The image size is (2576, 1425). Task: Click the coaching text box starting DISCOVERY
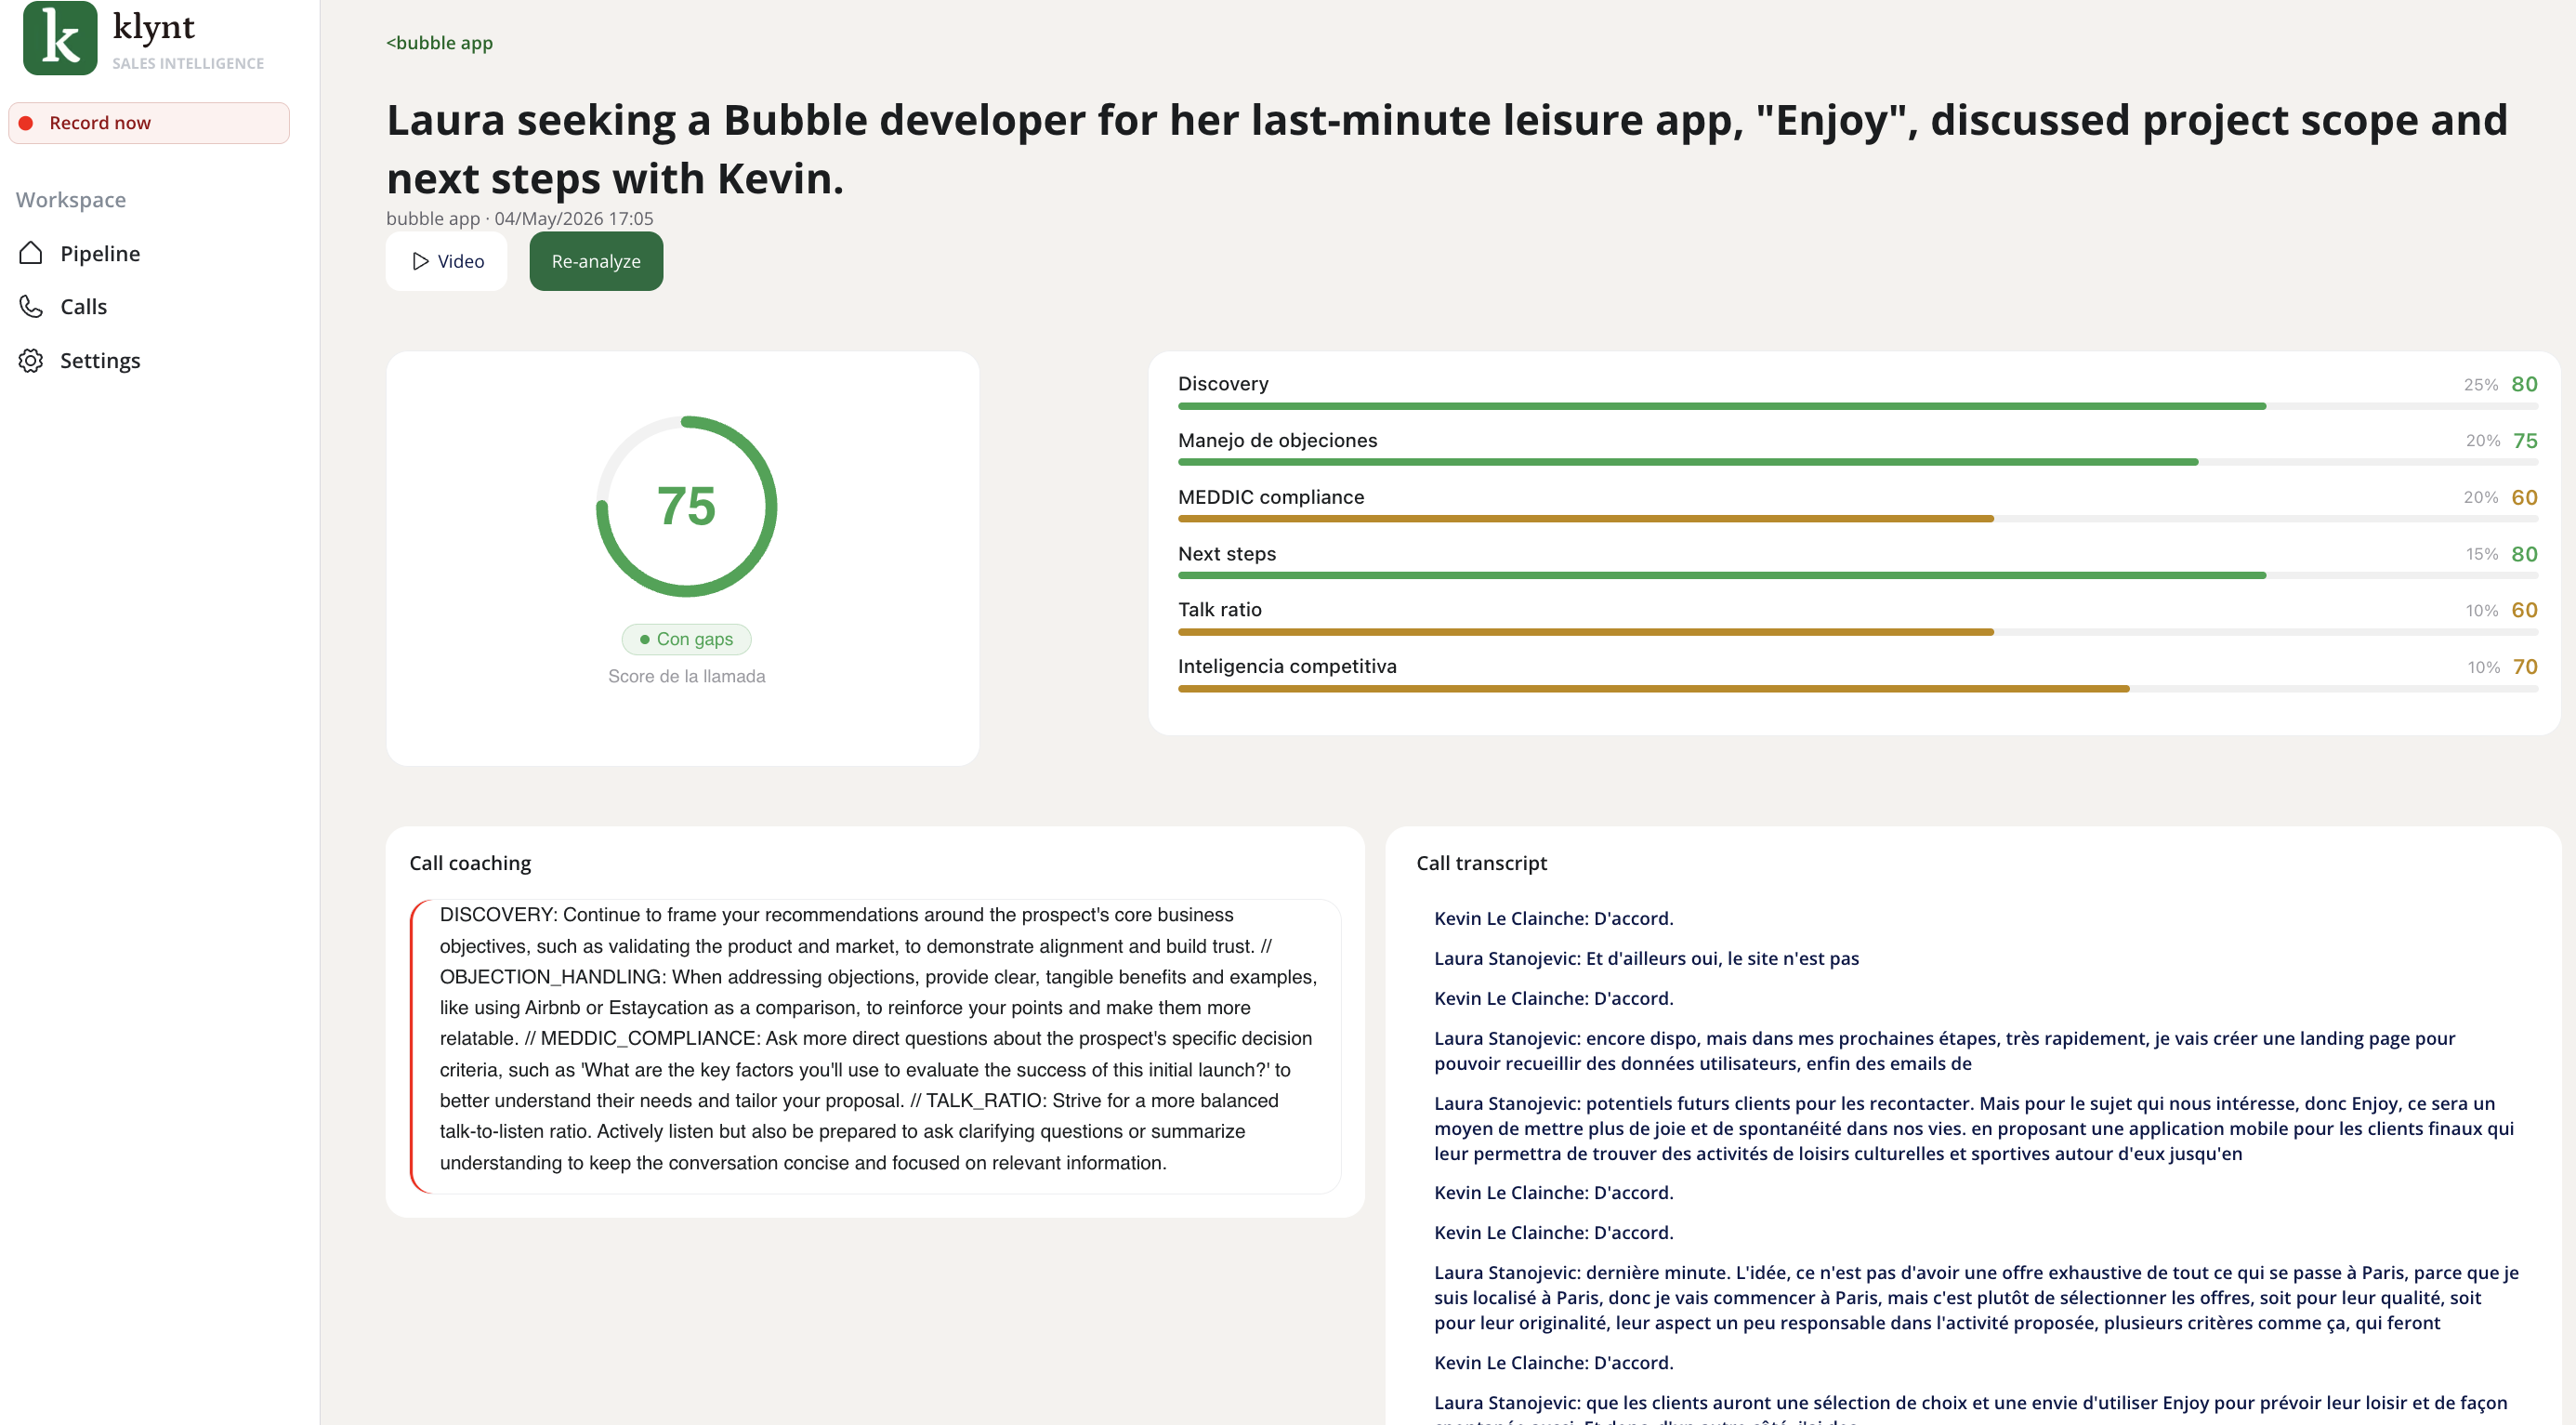click(876, 1046)
